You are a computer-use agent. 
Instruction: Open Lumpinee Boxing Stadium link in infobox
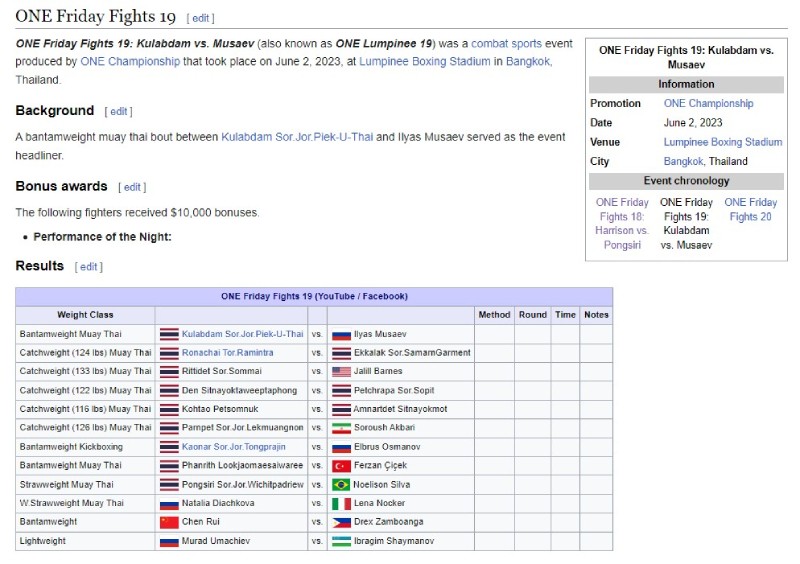pyautogui.click(x=722, y=142)
